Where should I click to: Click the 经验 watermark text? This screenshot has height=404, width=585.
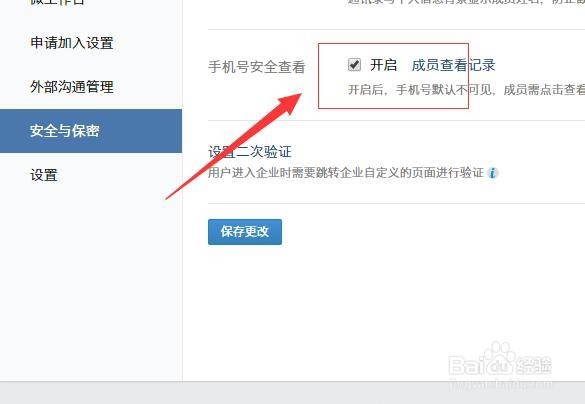tap(534, 365)
